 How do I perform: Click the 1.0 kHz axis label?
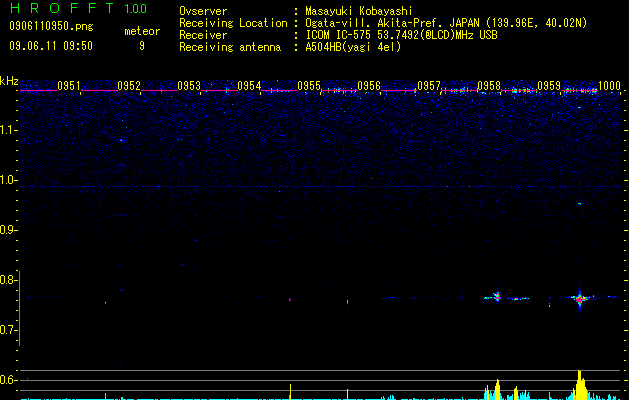click(x=9, y=180)
